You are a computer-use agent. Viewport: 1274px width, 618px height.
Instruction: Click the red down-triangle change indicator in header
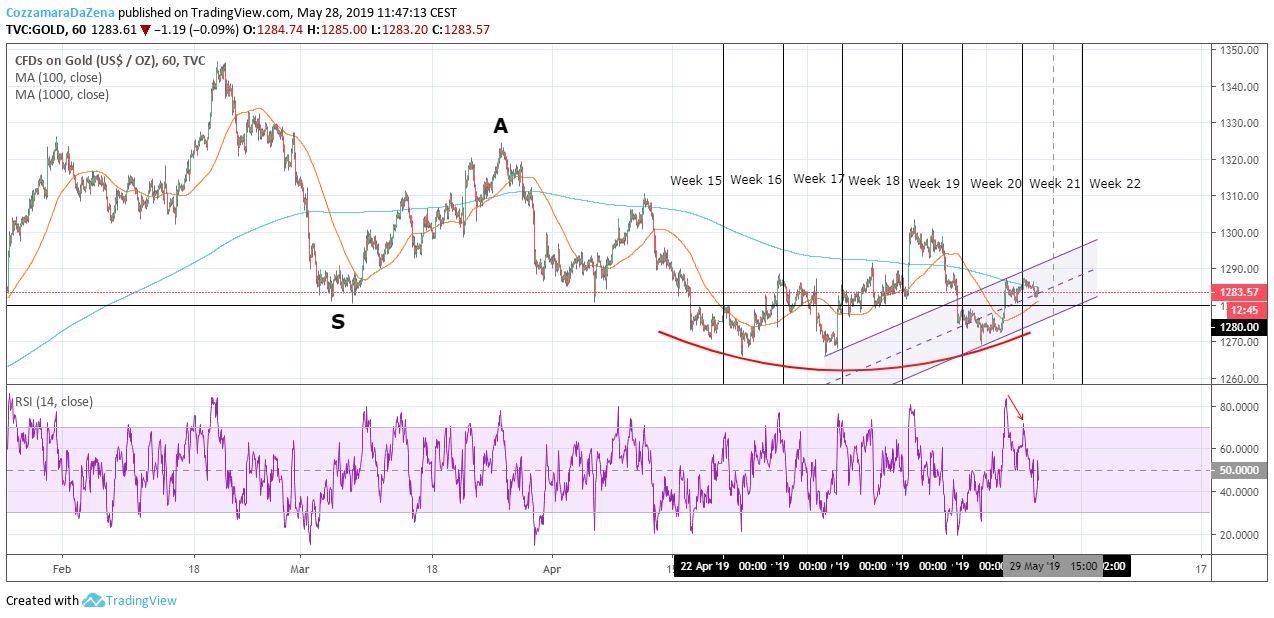pyautogui.click(x=146, y=30)
